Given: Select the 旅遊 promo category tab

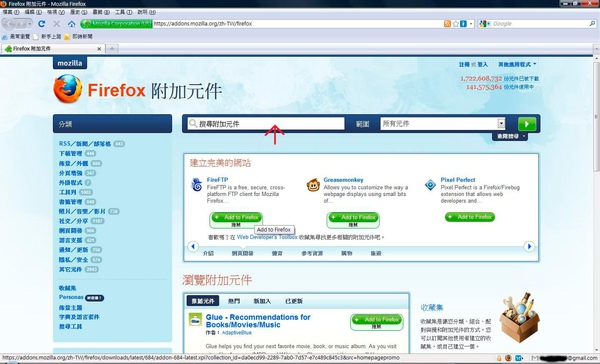Looking at the screenshot, I should [x=376, y=253].
